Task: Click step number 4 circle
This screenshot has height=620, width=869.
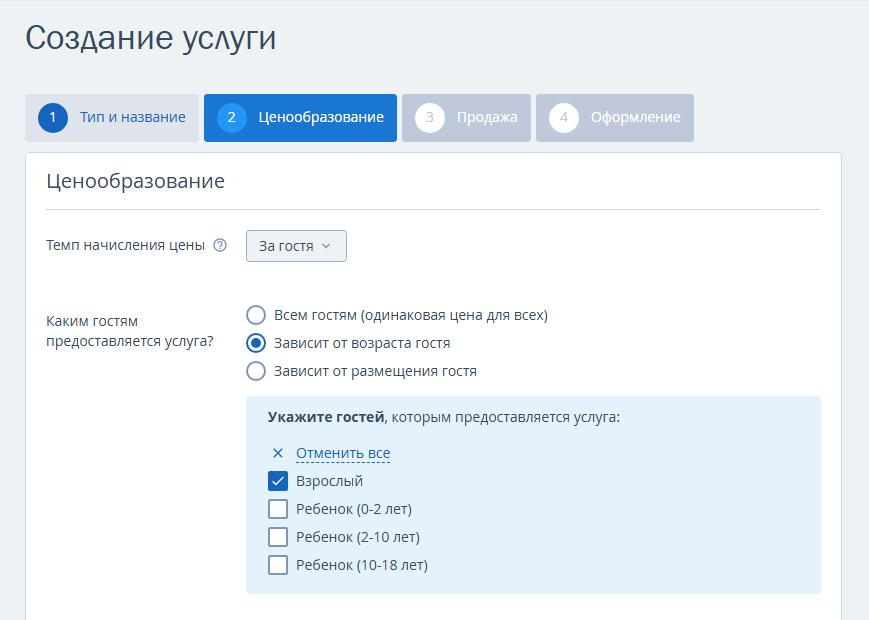Action: pyautogui.click(x=564, y=117)
